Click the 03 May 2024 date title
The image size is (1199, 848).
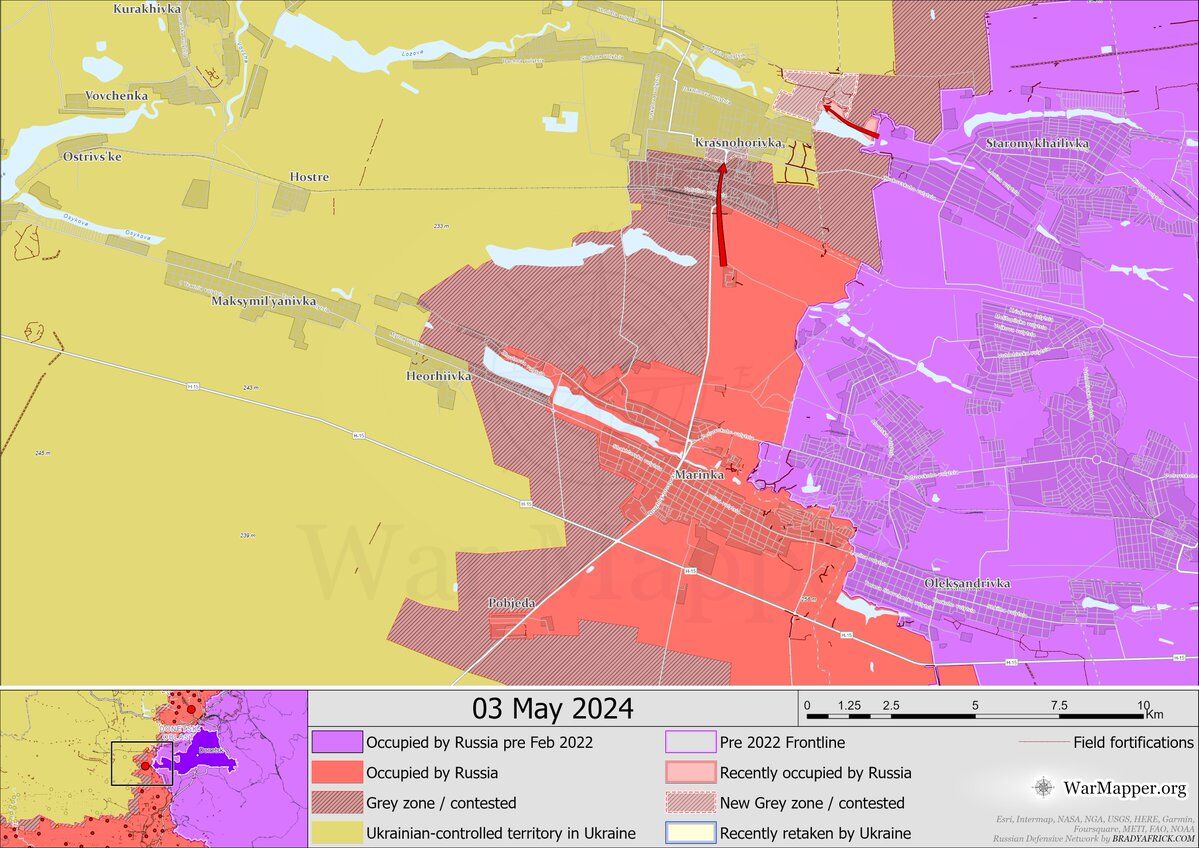click(x=552, y=709)
